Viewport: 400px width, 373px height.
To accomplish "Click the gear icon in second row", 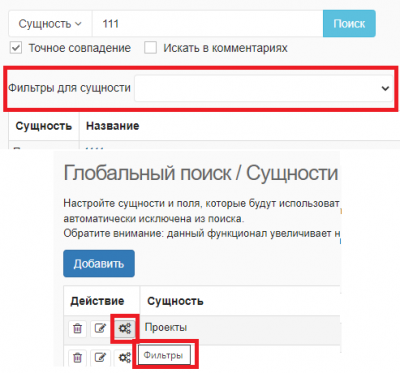I will pos(124,358).
